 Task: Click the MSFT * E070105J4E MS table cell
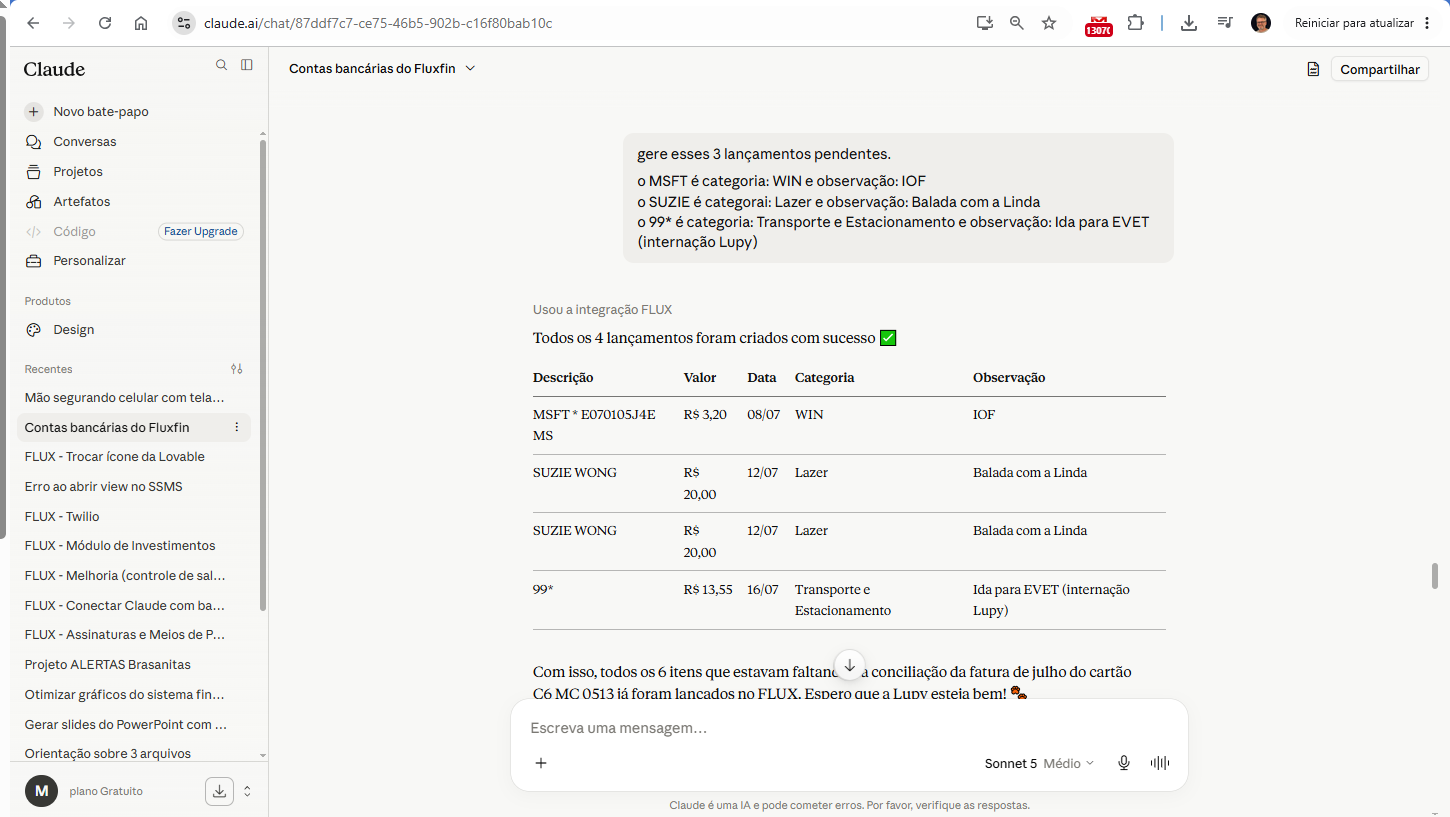coord(594,425)
